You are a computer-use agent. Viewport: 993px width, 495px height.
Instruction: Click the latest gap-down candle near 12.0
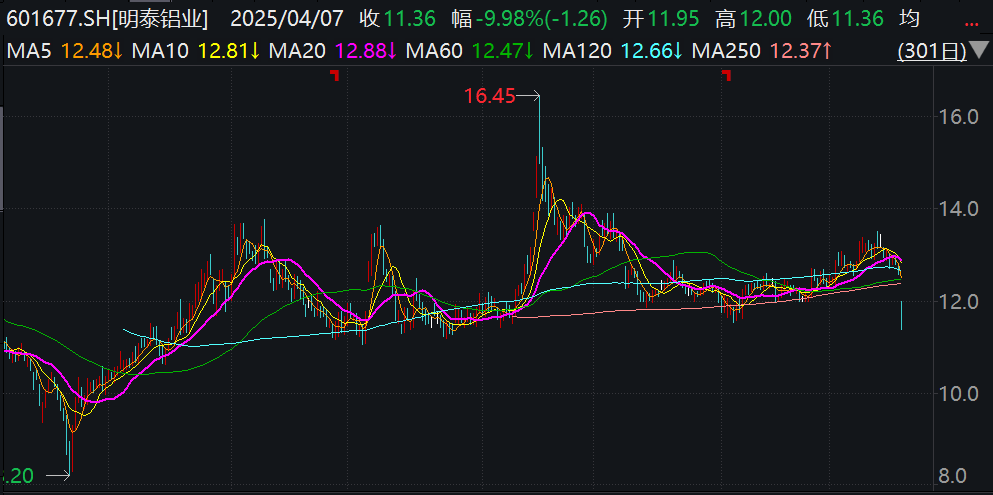pos(902,315)
